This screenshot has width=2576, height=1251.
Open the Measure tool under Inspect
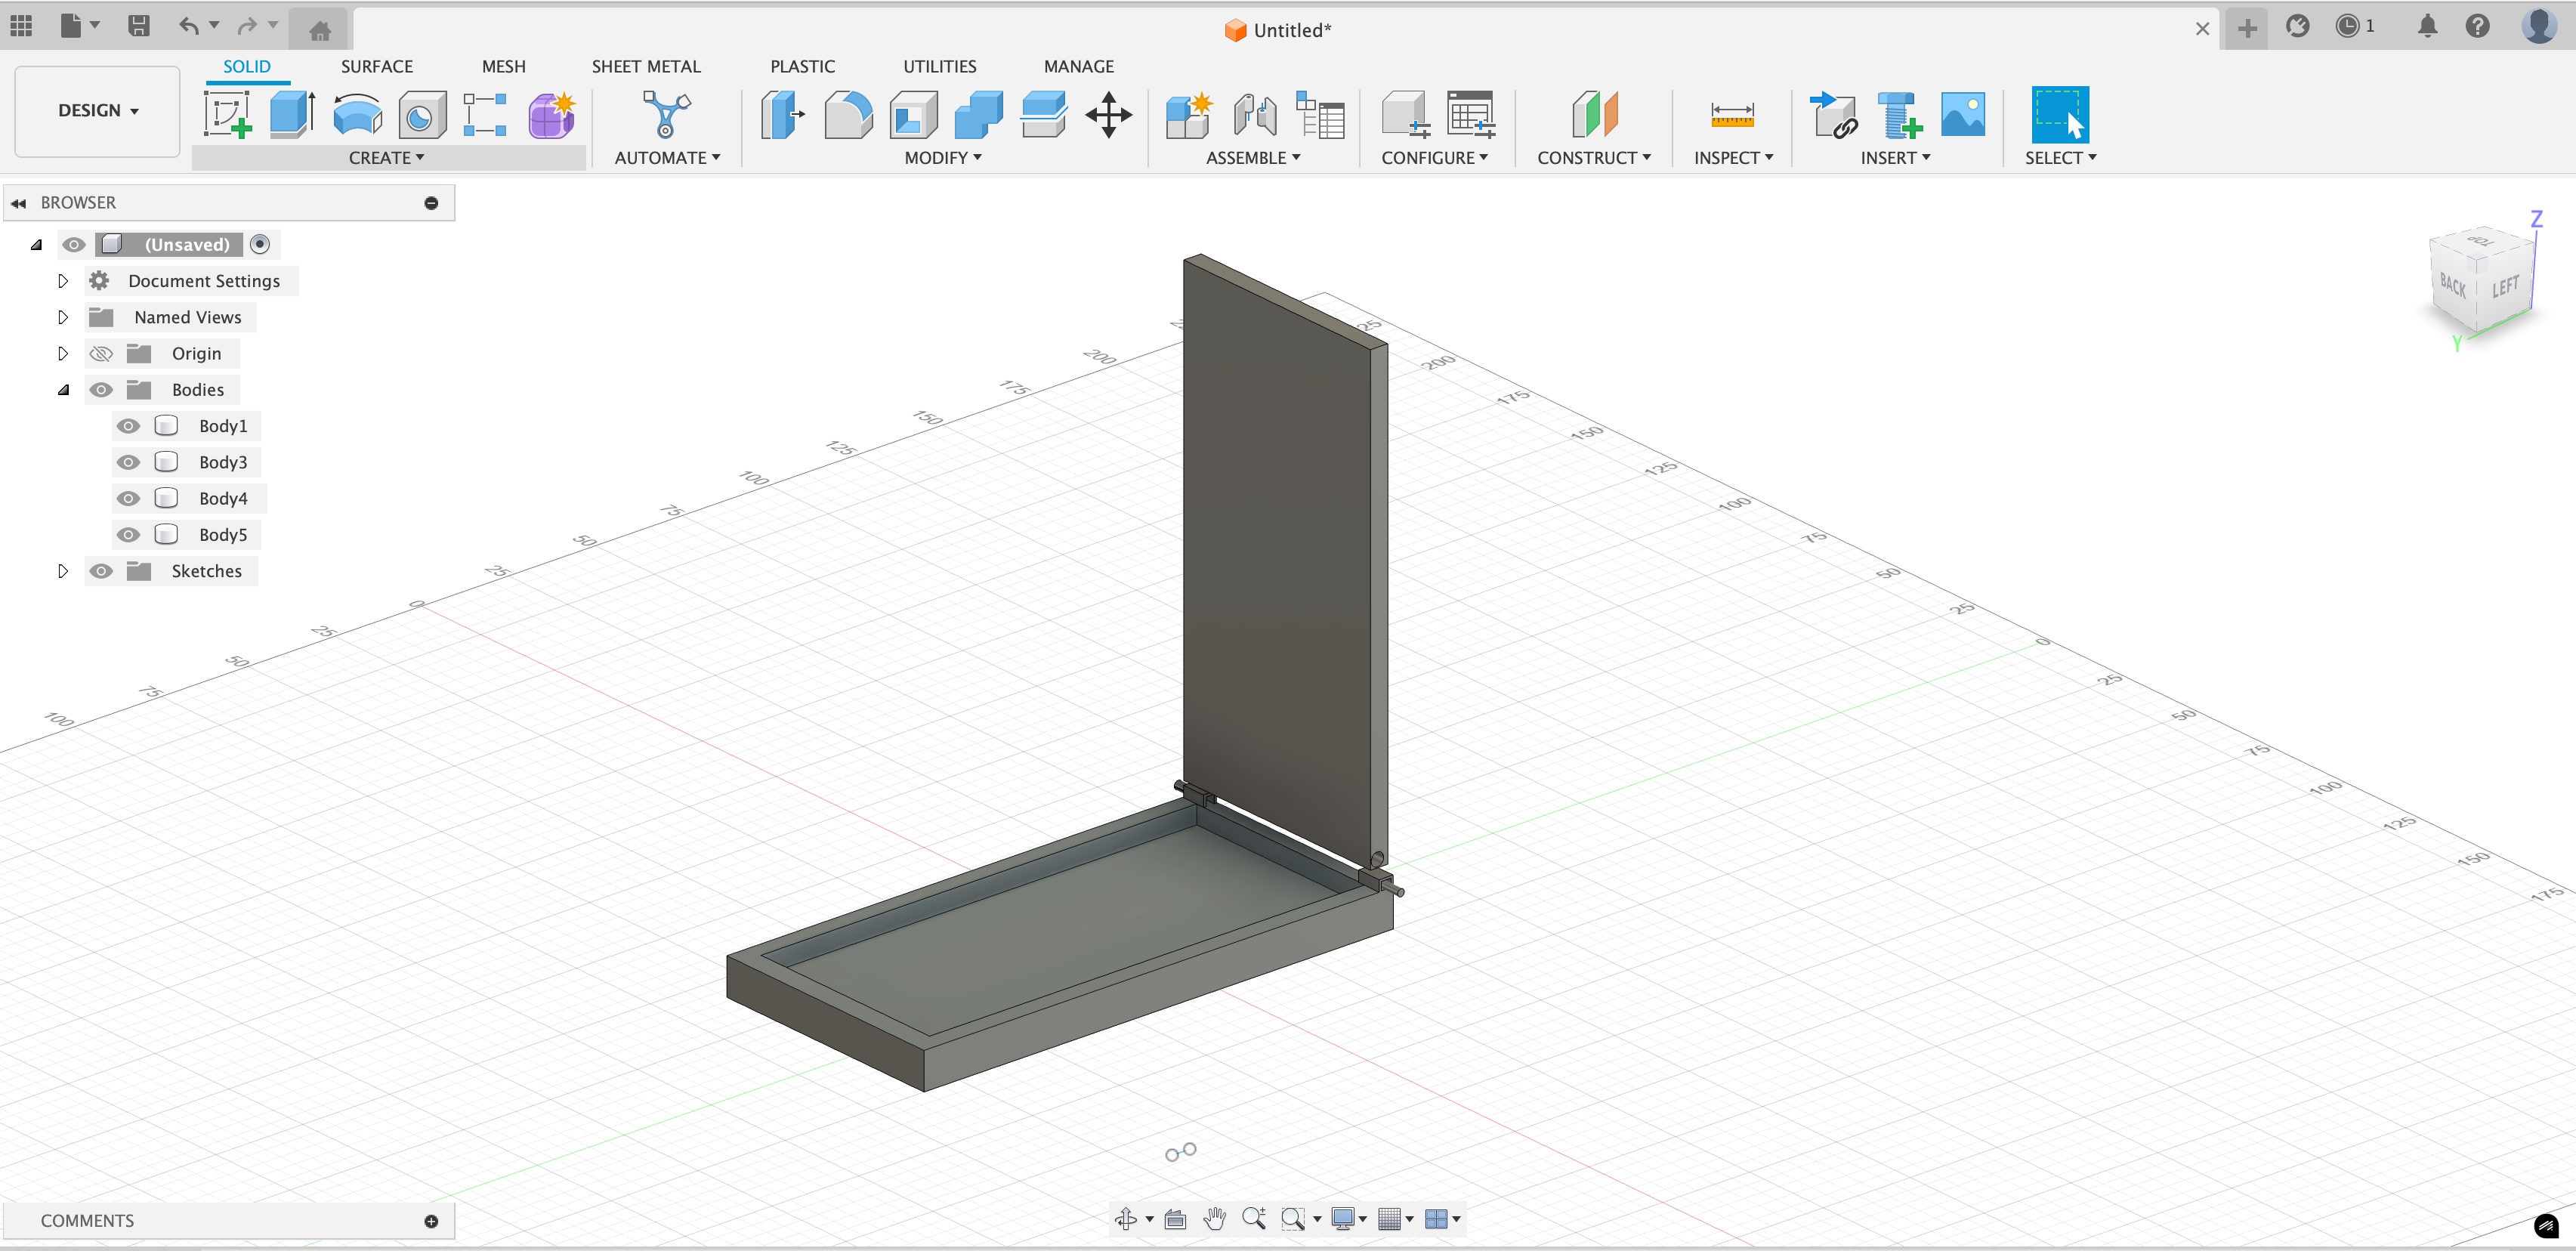point(1732,114)
